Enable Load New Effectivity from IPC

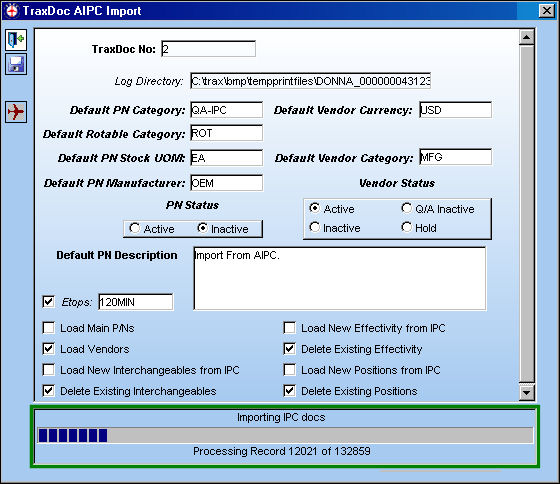(290, 328)
